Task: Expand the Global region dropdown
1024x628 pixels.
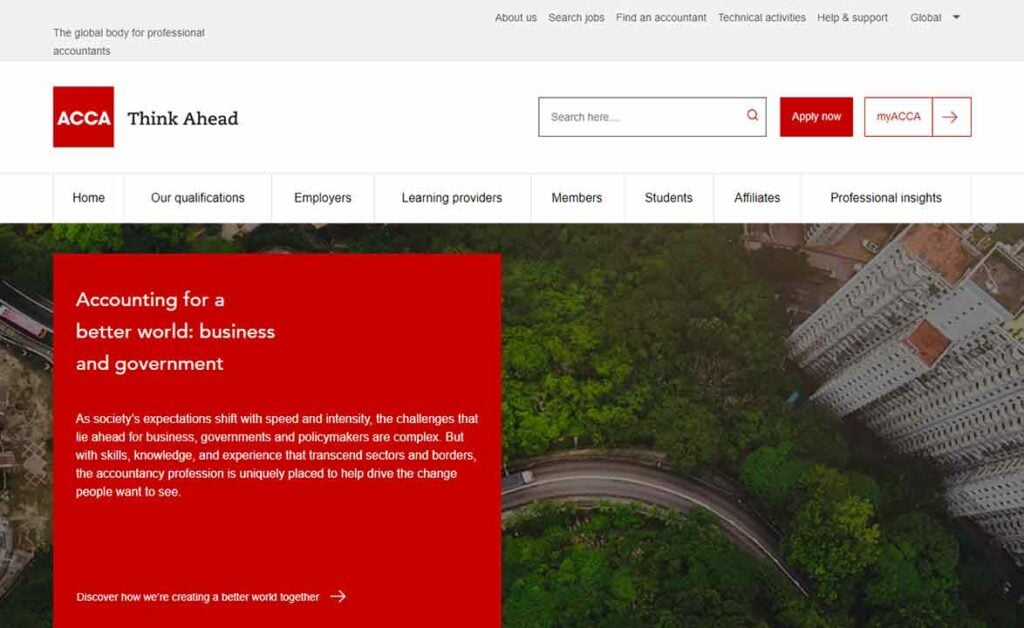Action: pyautogui.click(x=935, y=18)
